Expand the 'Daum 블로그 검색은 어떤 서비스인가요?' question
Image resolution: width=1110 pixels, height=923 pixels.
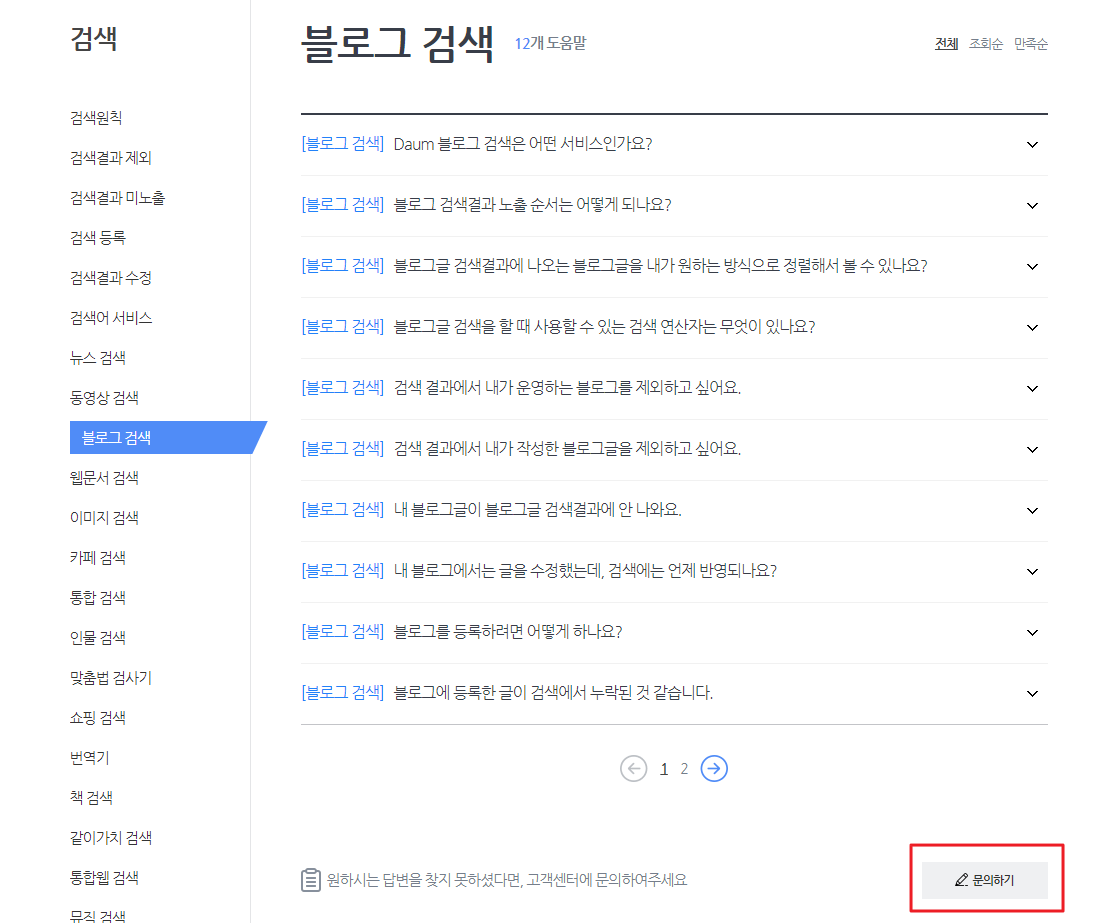pyautogui.click(x=1032, y=144)
